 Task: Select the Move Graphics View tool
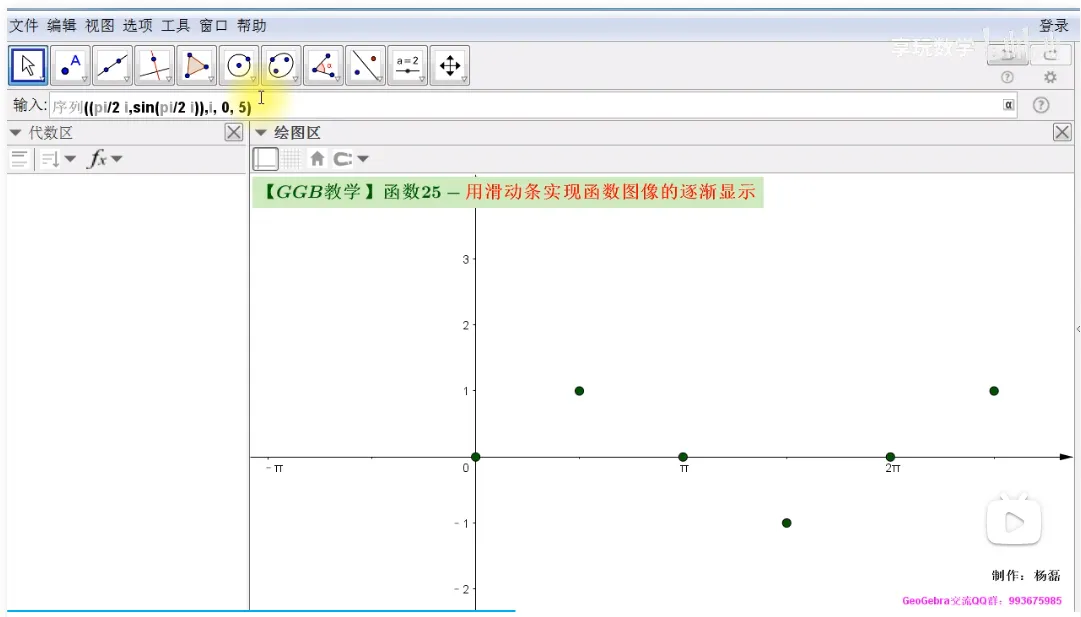pos(449,66)
